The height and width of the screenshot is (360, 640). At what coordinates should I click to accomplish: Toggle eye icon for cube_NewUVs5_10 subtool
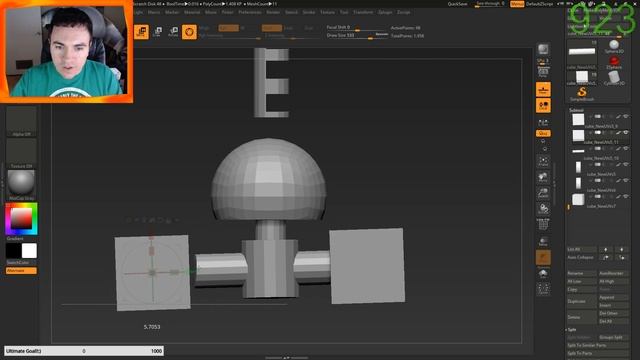click(625, 149)
